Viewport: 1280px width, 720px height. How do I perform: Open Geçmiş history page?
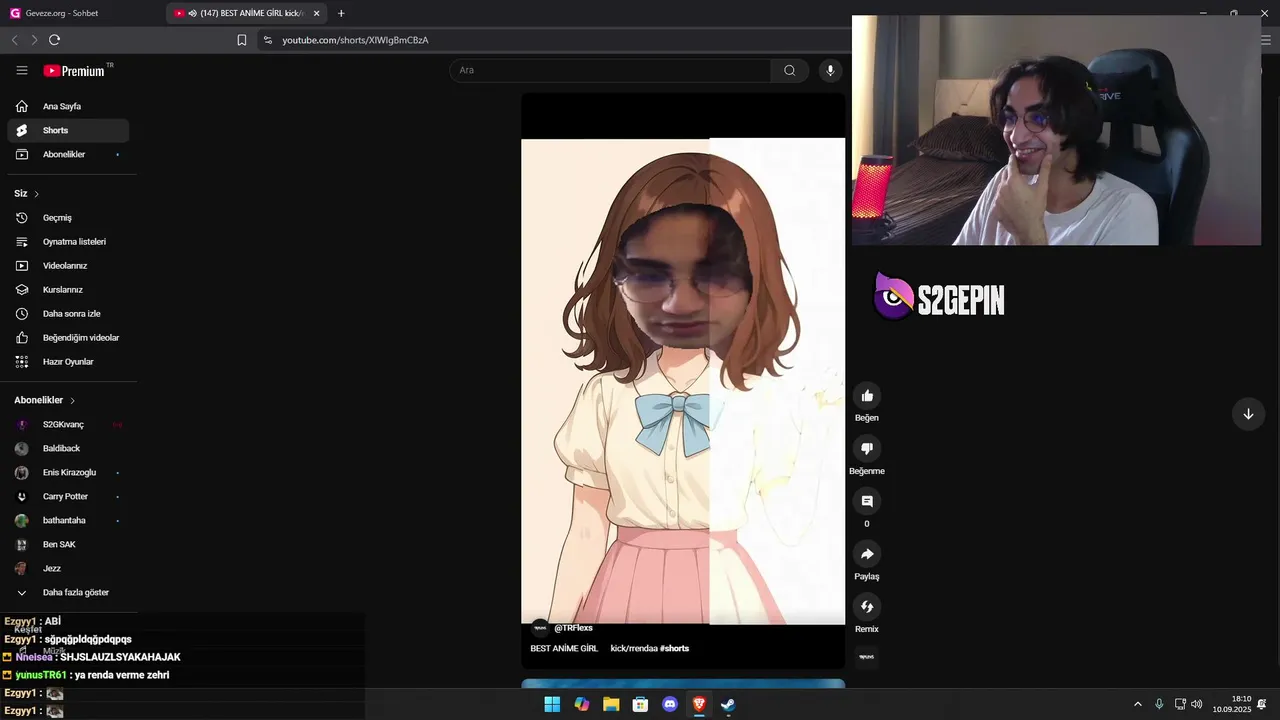(x=68, y=218)
